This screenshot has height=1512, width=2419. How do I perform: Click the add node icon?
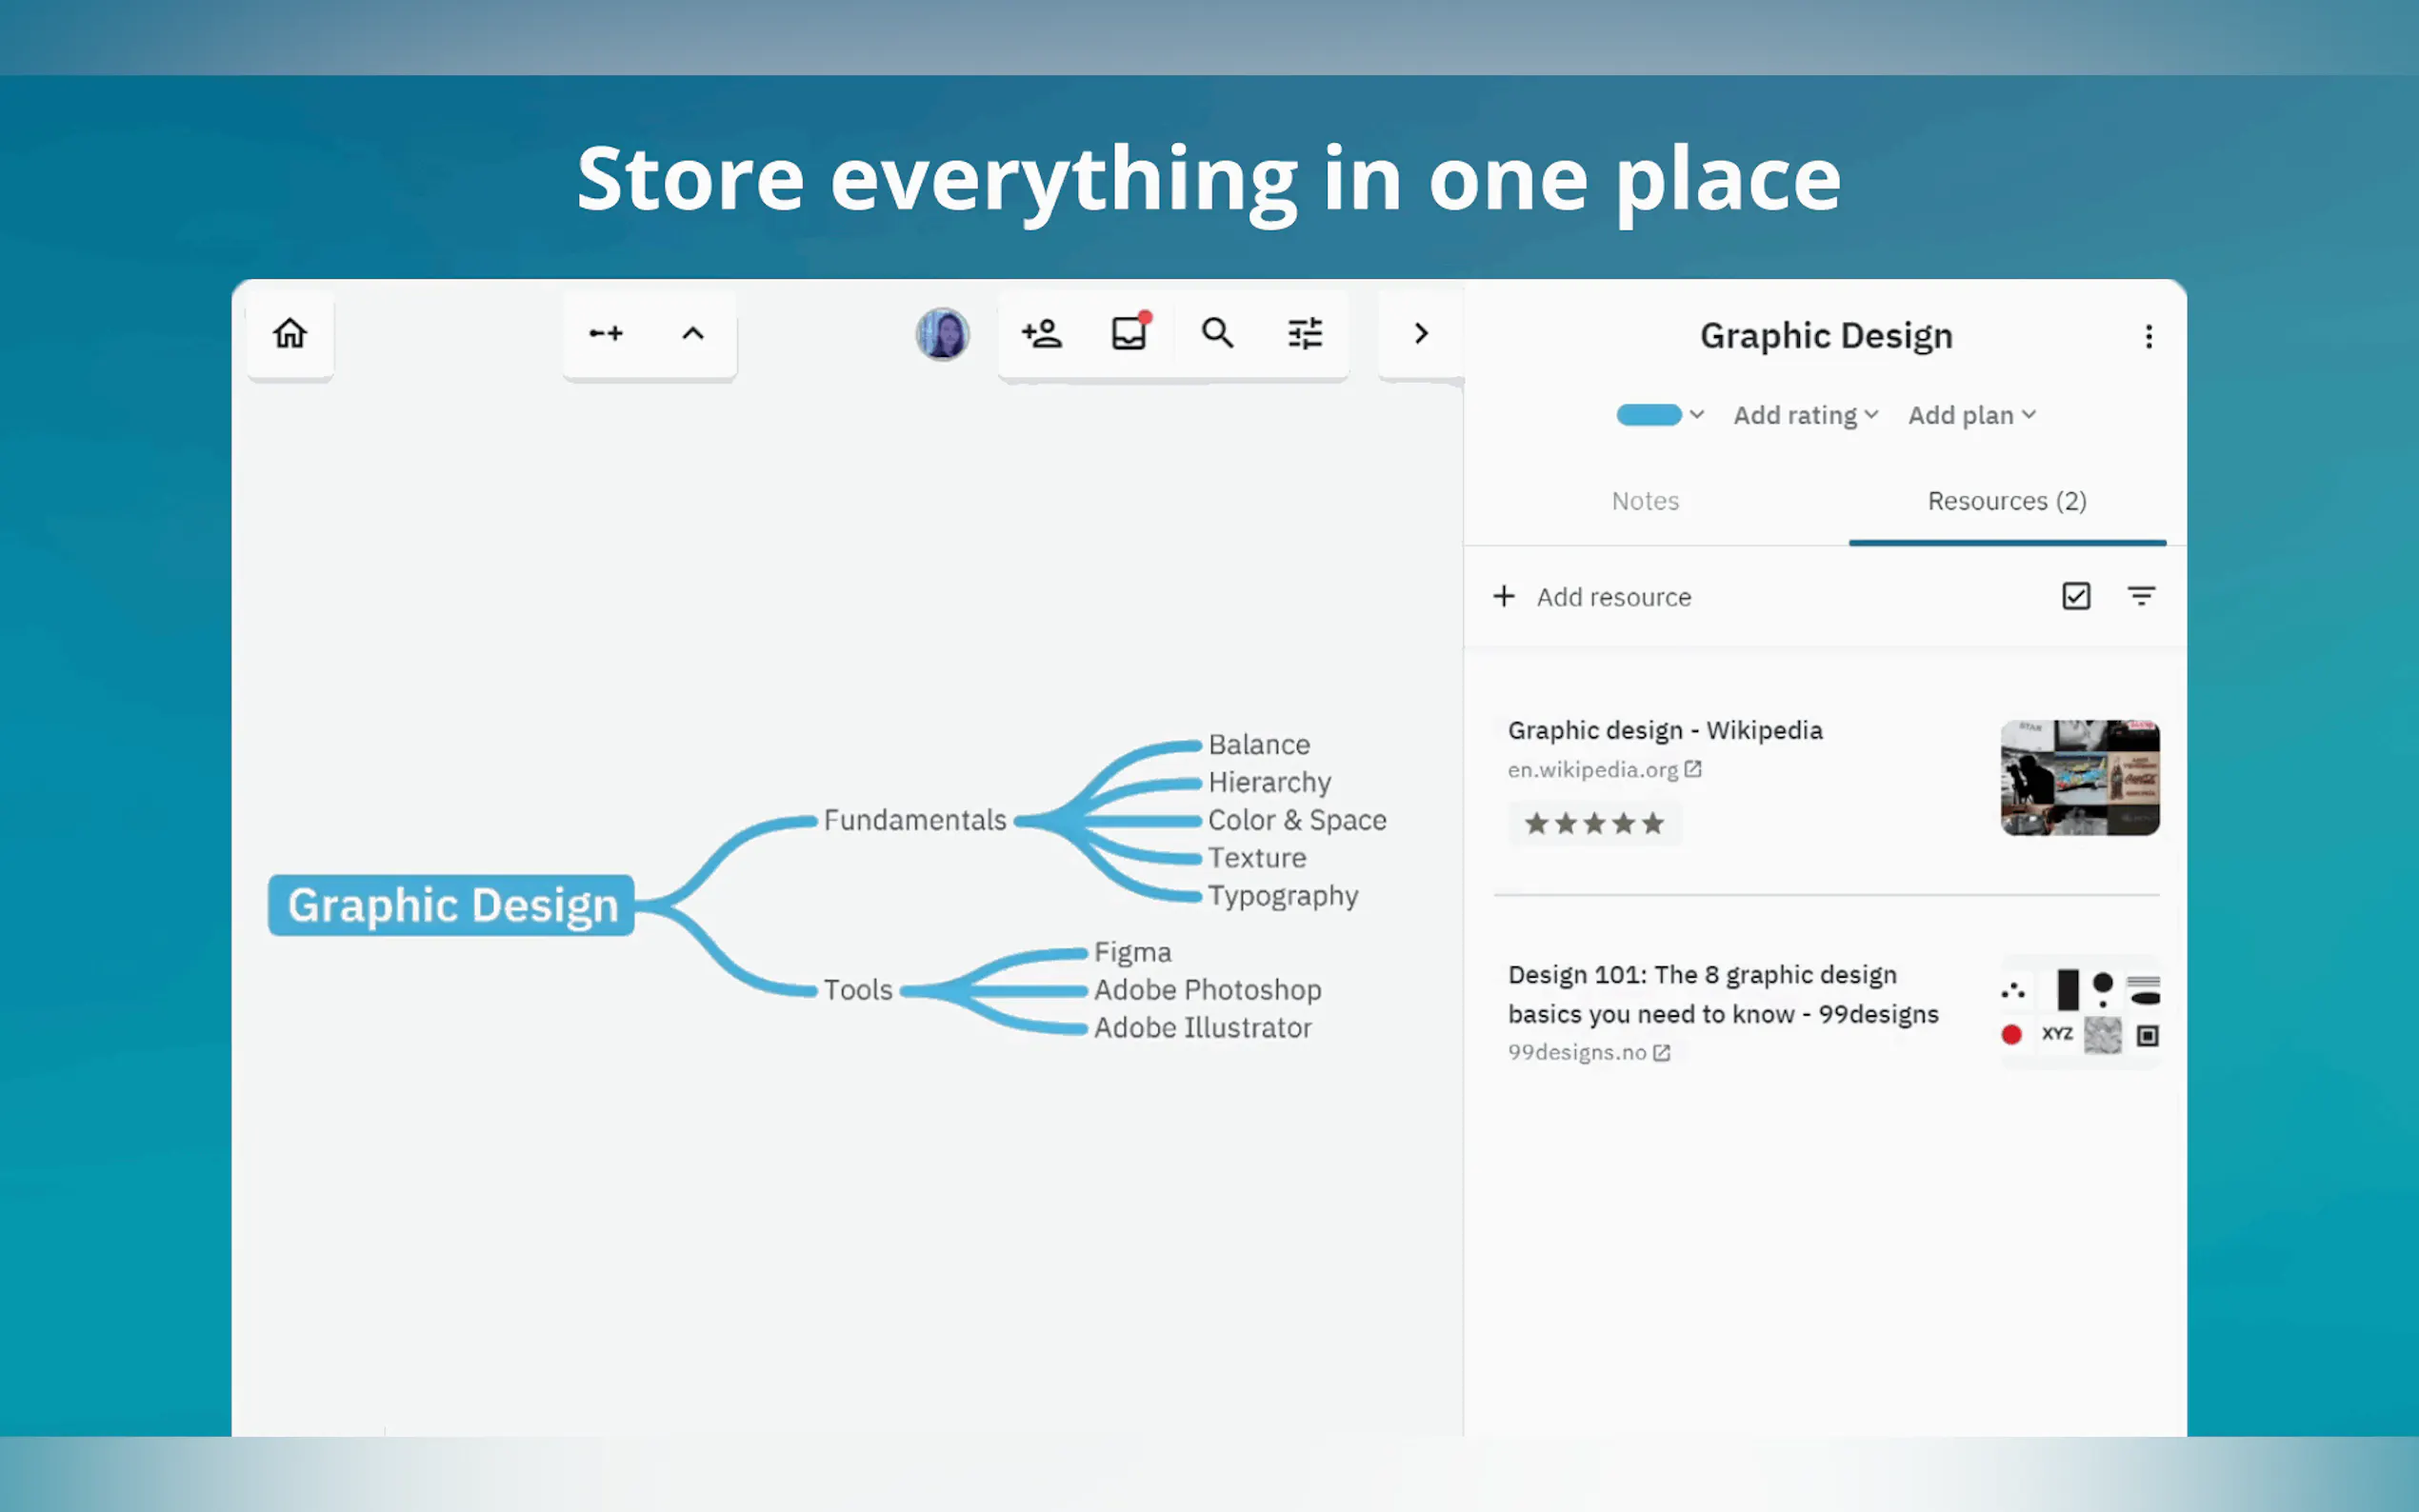606,333
